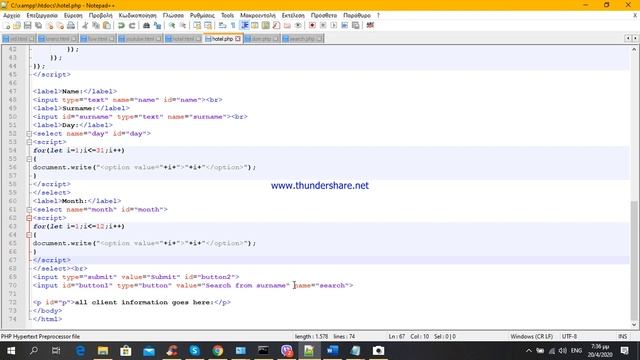Screen dimensions: 640x360
Task: Redo the edit via toolbar
Action: point(132,25)
